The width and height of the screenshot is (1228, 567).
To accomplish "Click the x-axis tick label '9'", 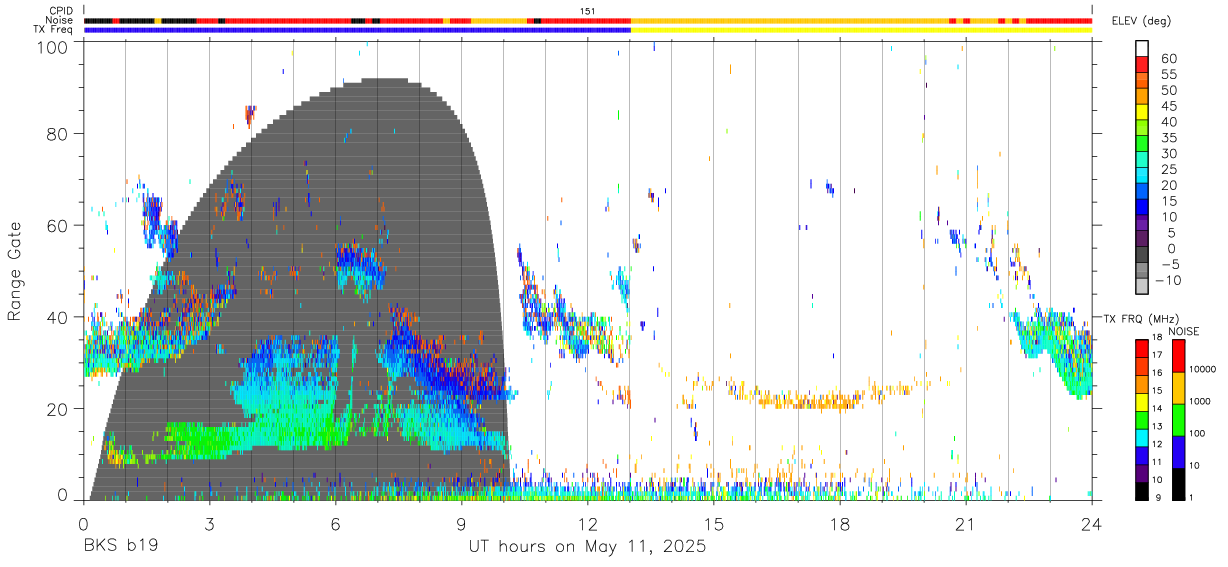I will click(x=461, y=523).
